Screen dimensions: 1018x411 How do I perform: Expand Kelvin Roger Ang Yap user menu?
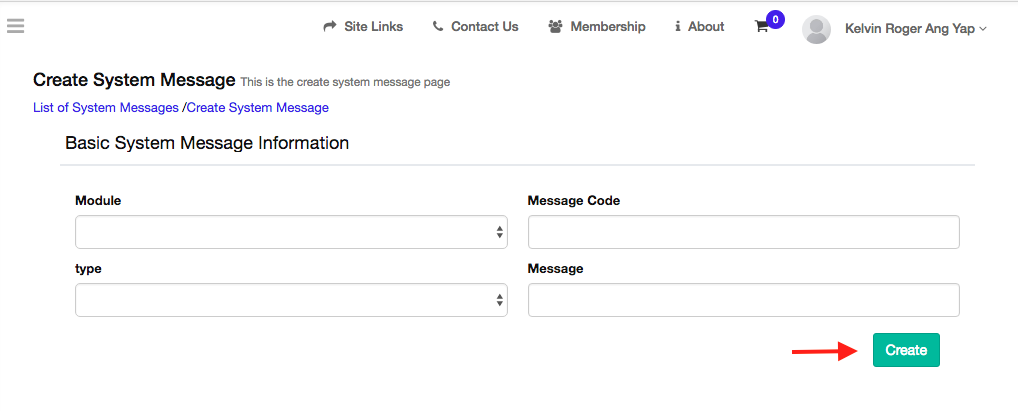click(909, 28)
